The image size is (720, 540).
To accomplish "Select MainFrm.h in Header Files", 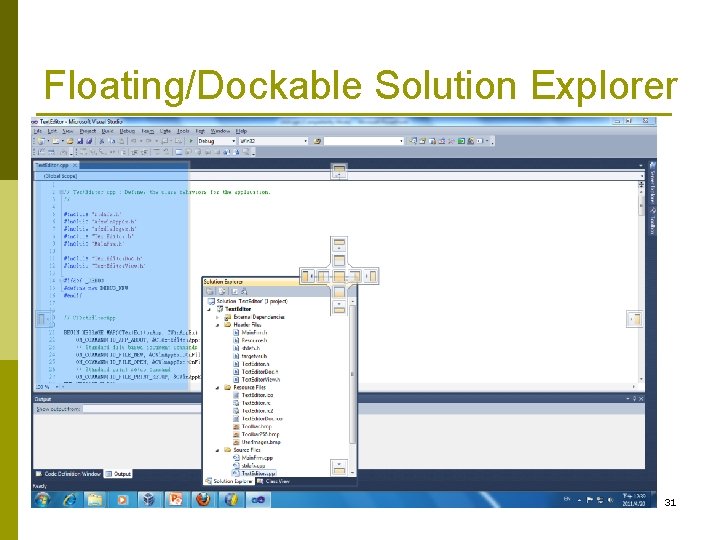I will pyautogui.click(x=251, y=332).
